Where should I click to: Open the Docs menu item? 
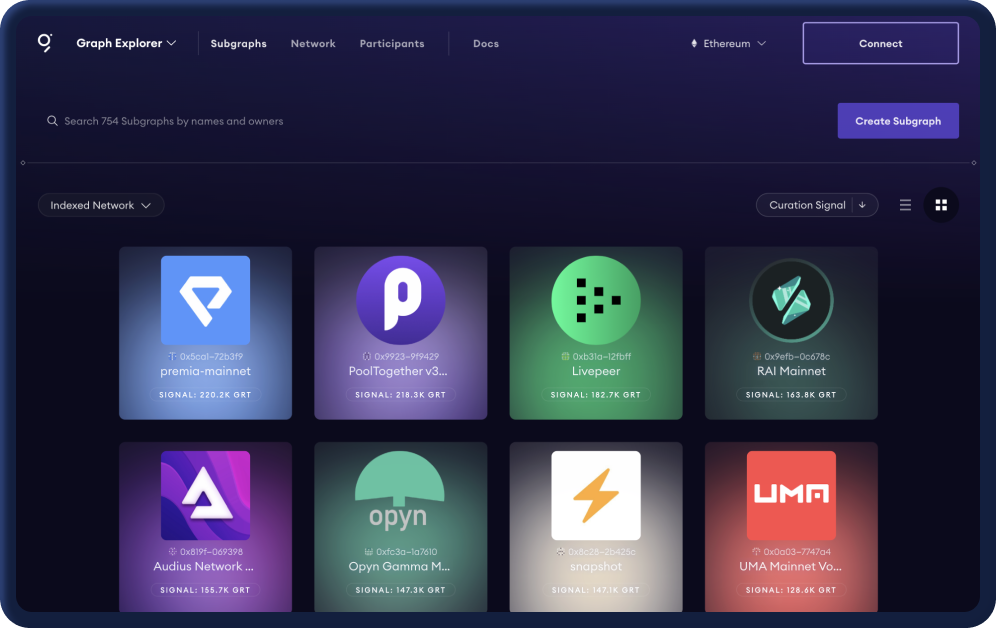point(486,43)
